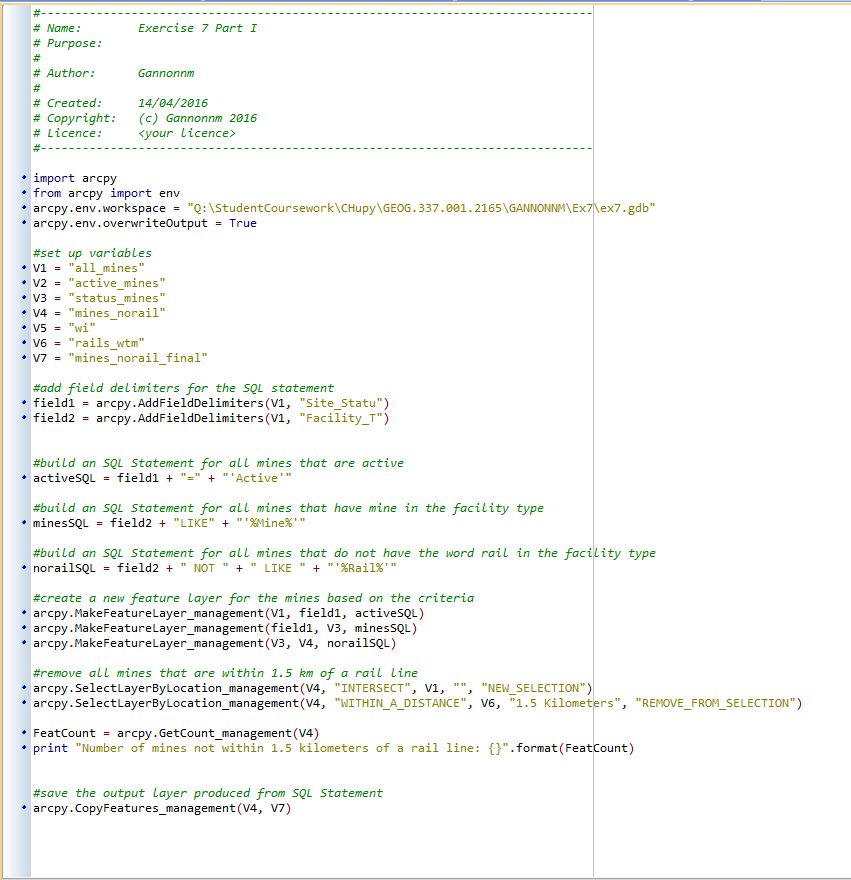Image resolution: width=851 pixels, height=880 pixels.
Task: Toggle a breakpoint on the V7 assignment line
Action: coord(25,357)
